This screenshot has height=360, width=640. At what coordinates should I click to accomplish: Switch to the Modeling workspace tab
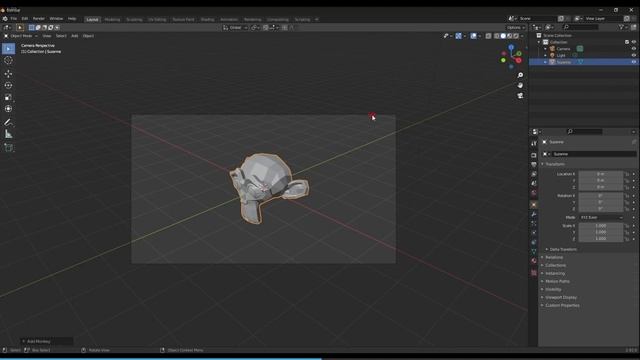pos(112,20)
